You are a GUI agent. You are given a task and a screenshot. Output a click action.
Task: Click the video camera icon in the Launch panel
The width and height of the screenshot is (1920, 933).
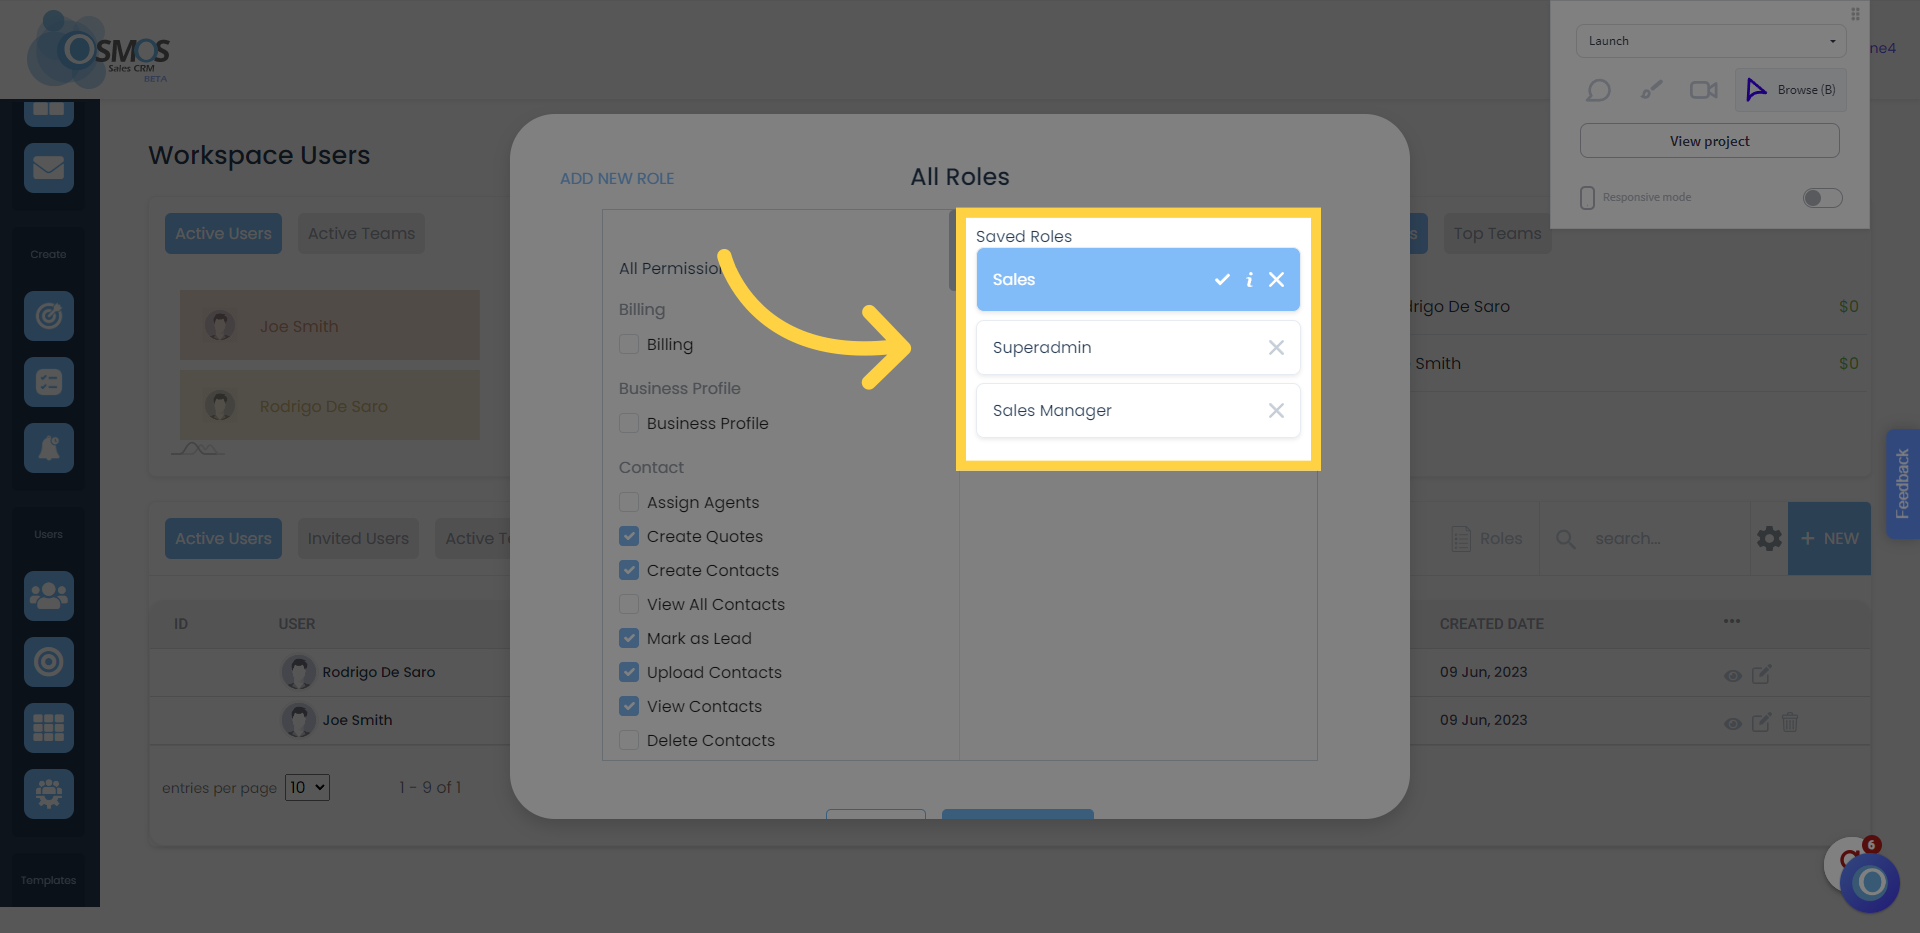coord(1704,91)
